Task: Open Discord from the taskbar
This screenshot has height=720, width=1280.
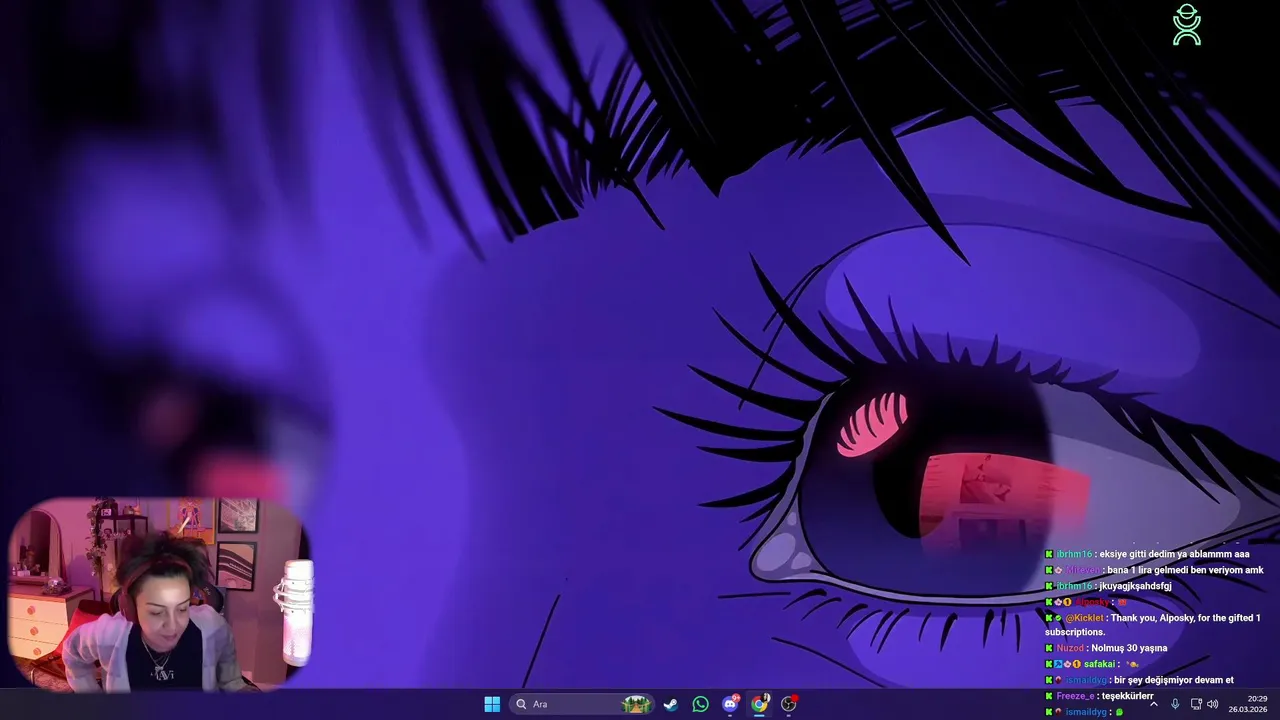Action: [730, 704]
